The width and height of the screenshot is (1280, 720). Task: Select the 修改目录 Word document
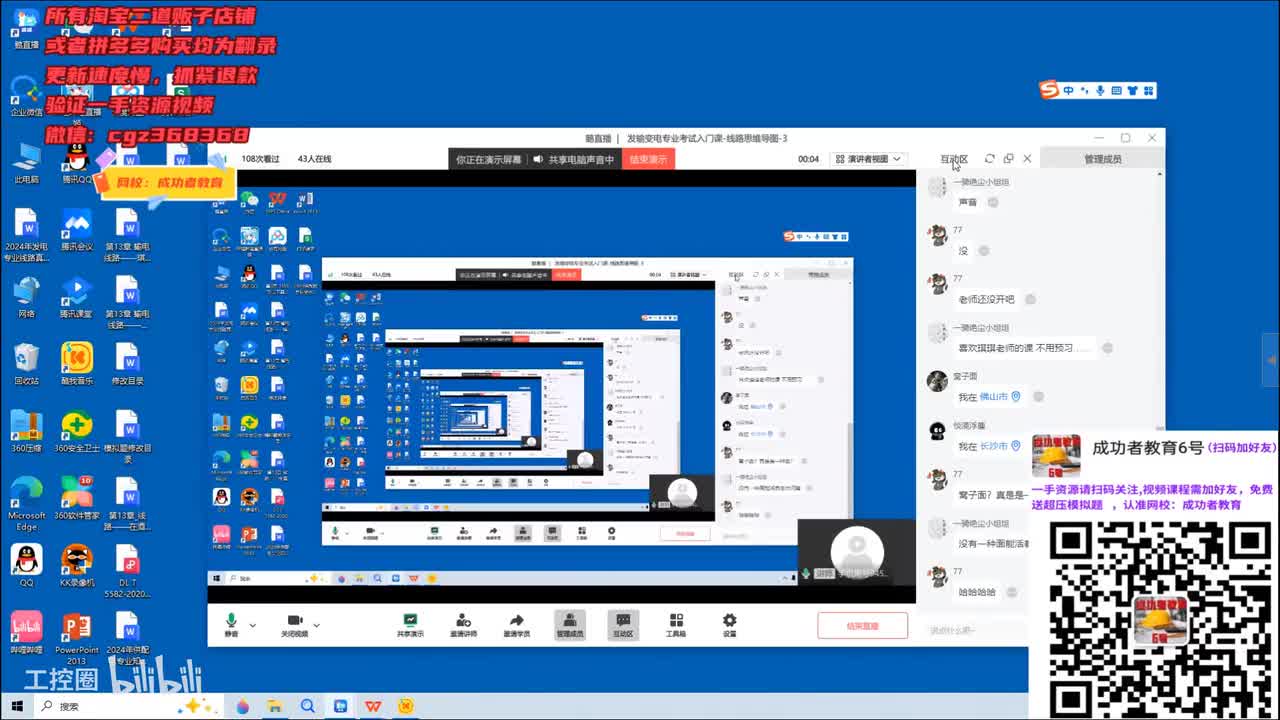tap(127, 365)
